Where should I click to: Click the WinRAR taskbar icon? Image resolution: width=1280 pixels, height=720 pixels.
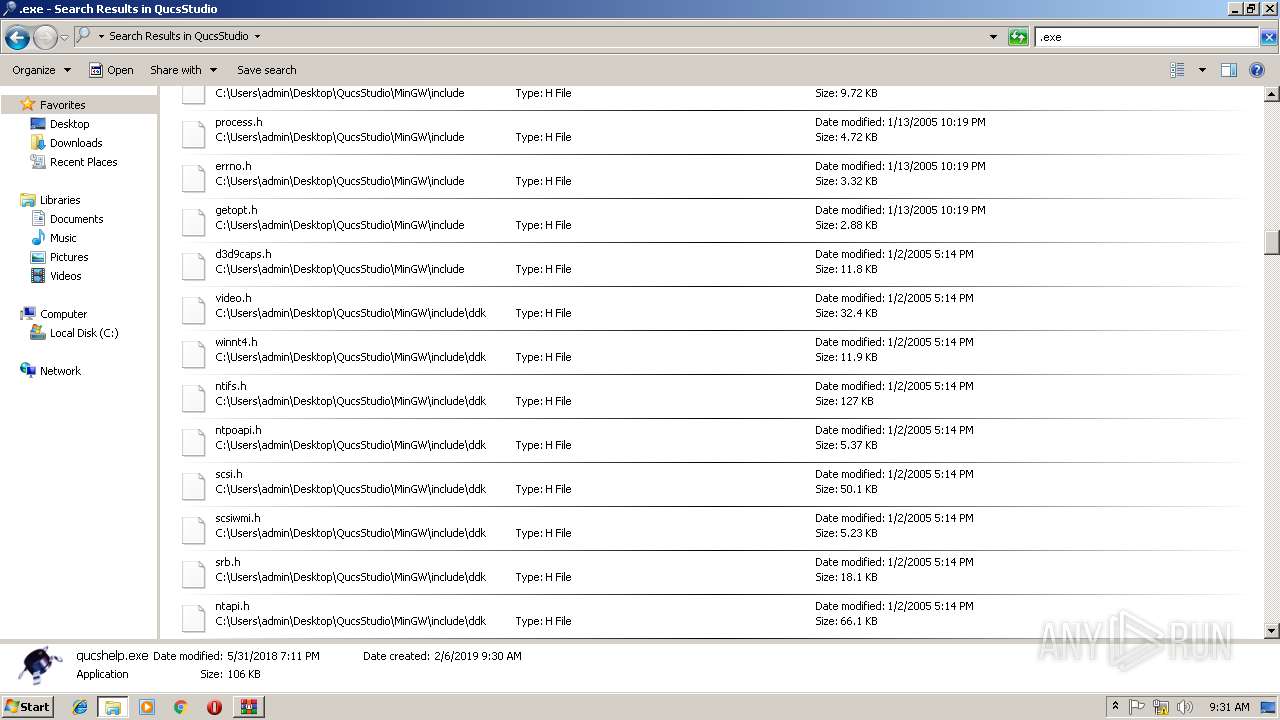[248, 707]
